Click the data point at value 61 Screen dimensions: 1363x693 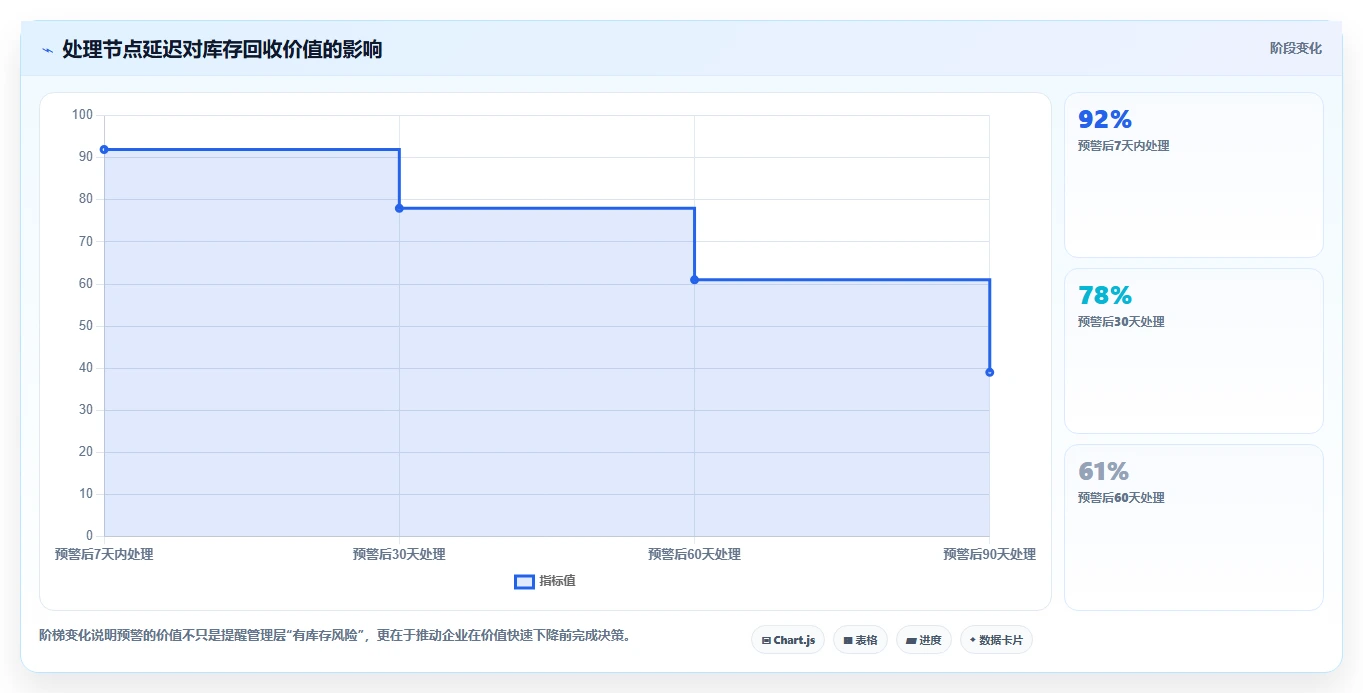point(694,280)
